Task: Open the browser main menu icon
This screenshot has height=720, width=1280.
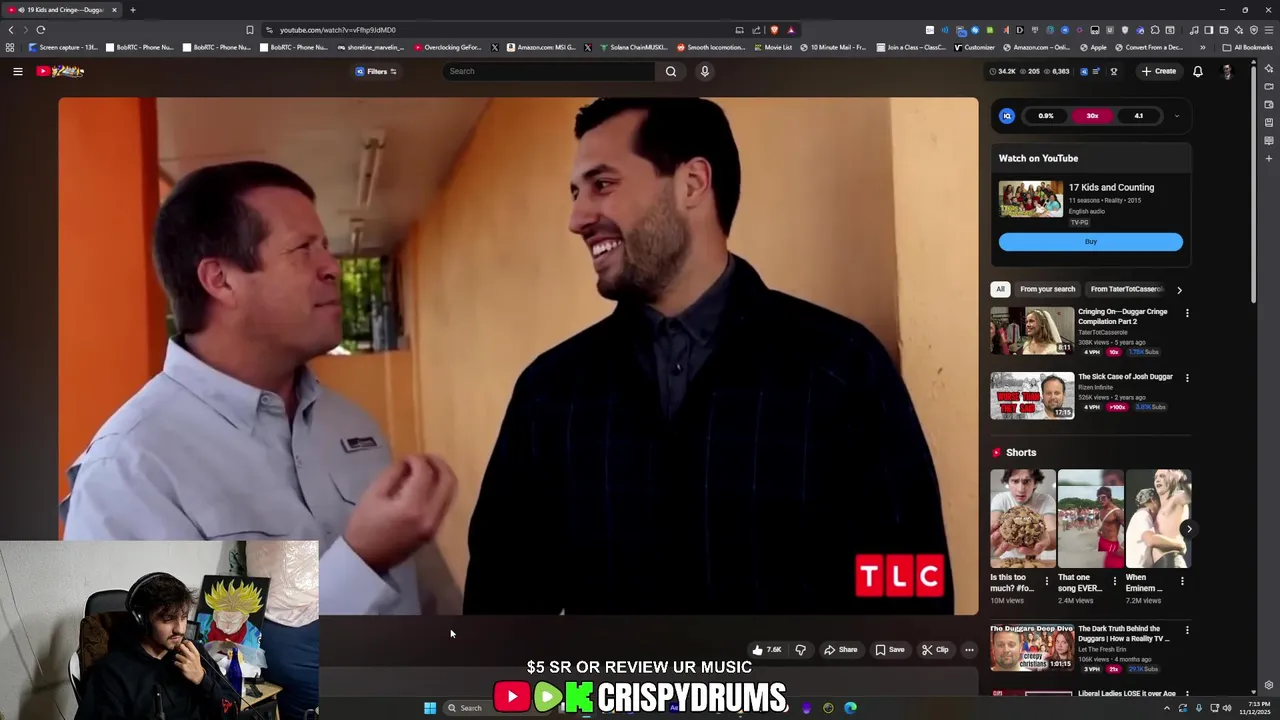Action: click(1269, 30)
